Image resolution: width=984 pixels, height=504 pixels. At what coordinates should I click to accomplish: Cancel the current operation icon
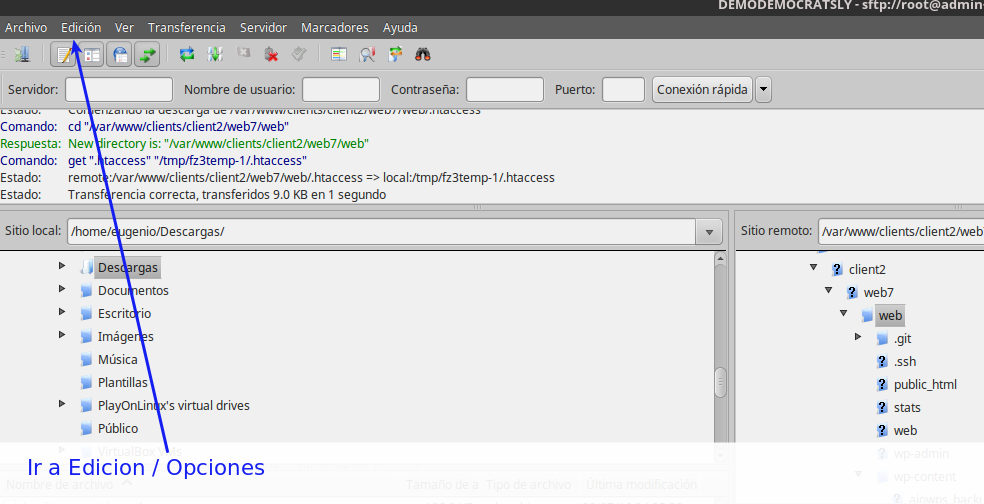pos(243,55)
